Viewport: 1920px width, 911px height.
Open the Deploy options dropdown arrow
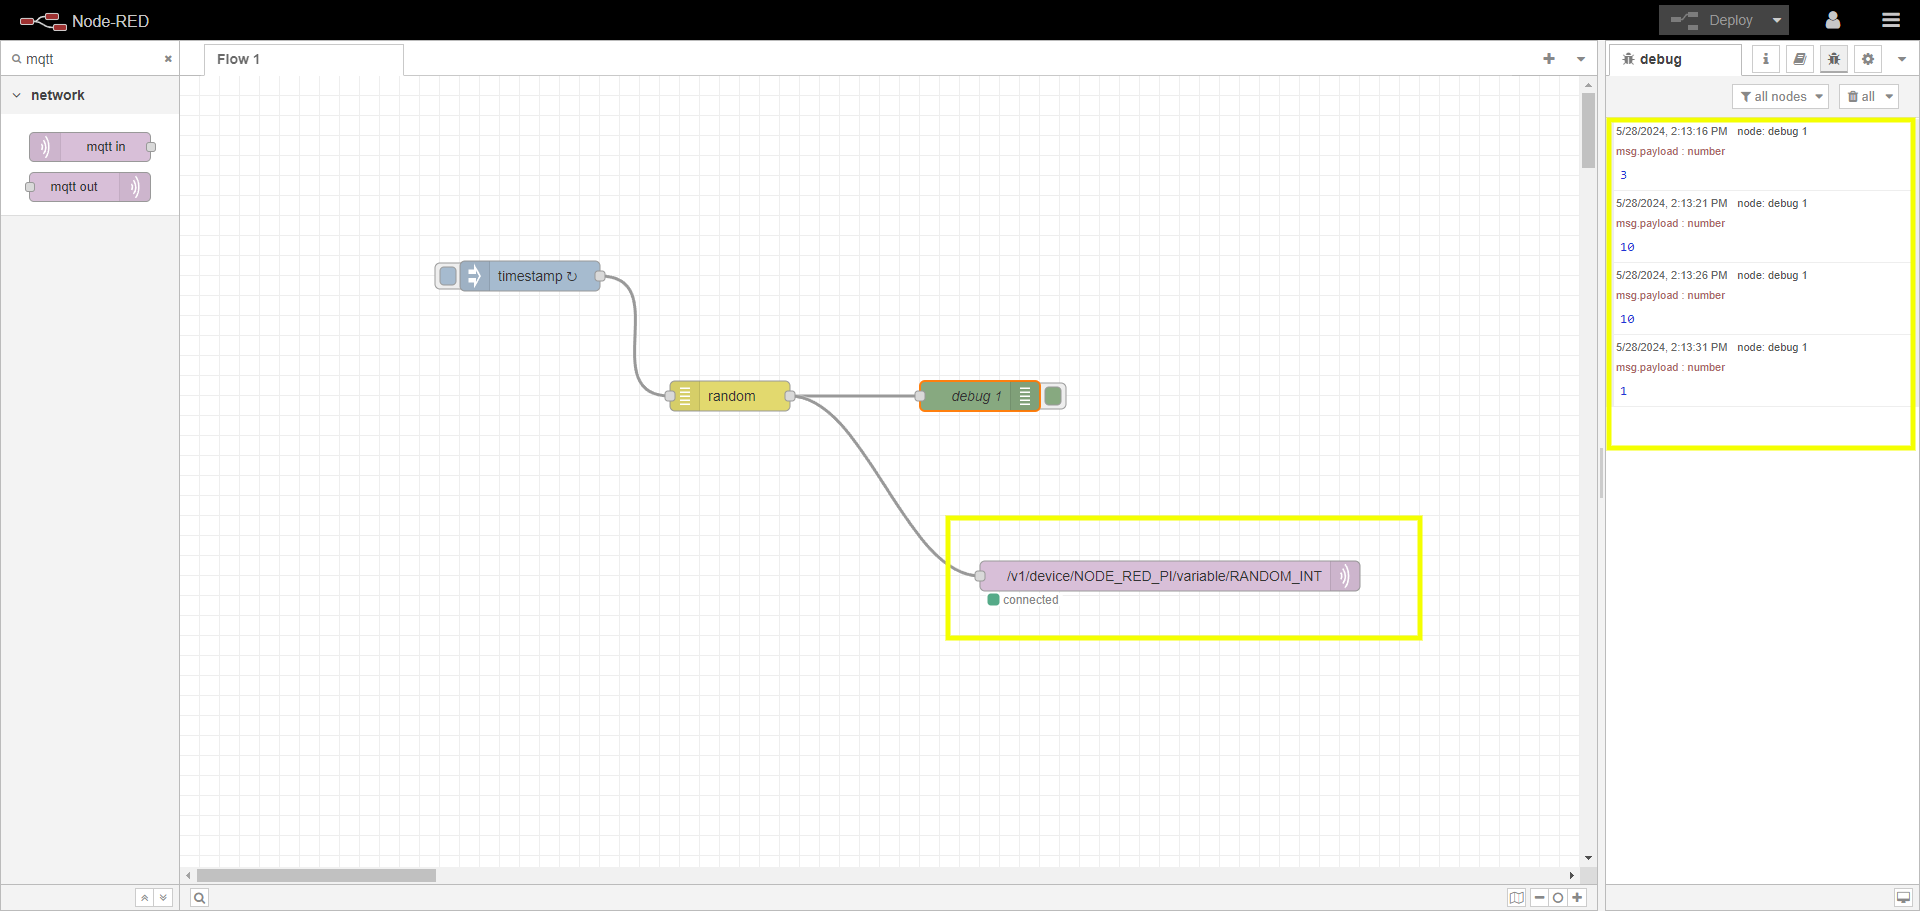pyautogui.click(x=1777, y=20)
